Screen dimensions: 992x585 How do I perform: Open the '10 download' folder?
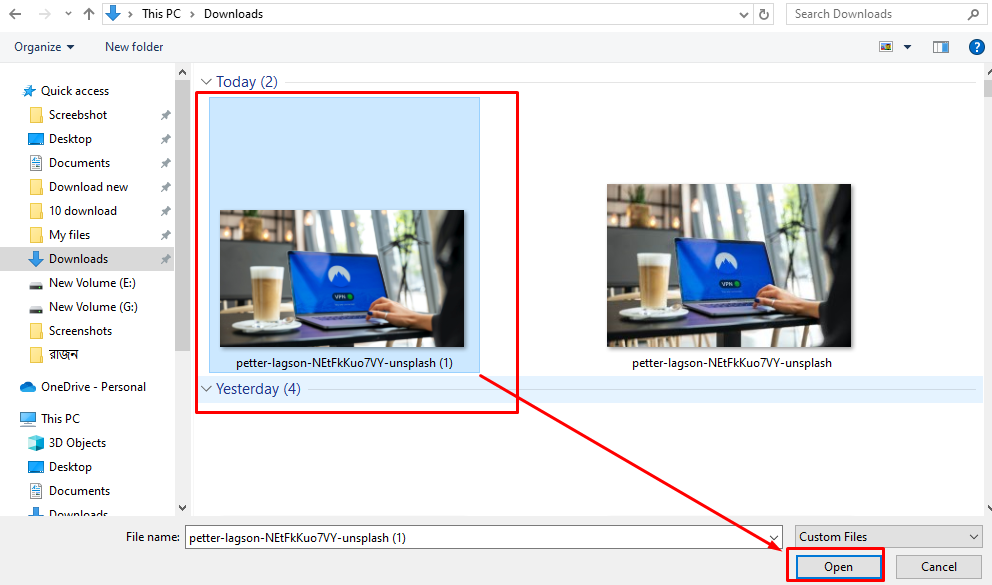(83, 211)
